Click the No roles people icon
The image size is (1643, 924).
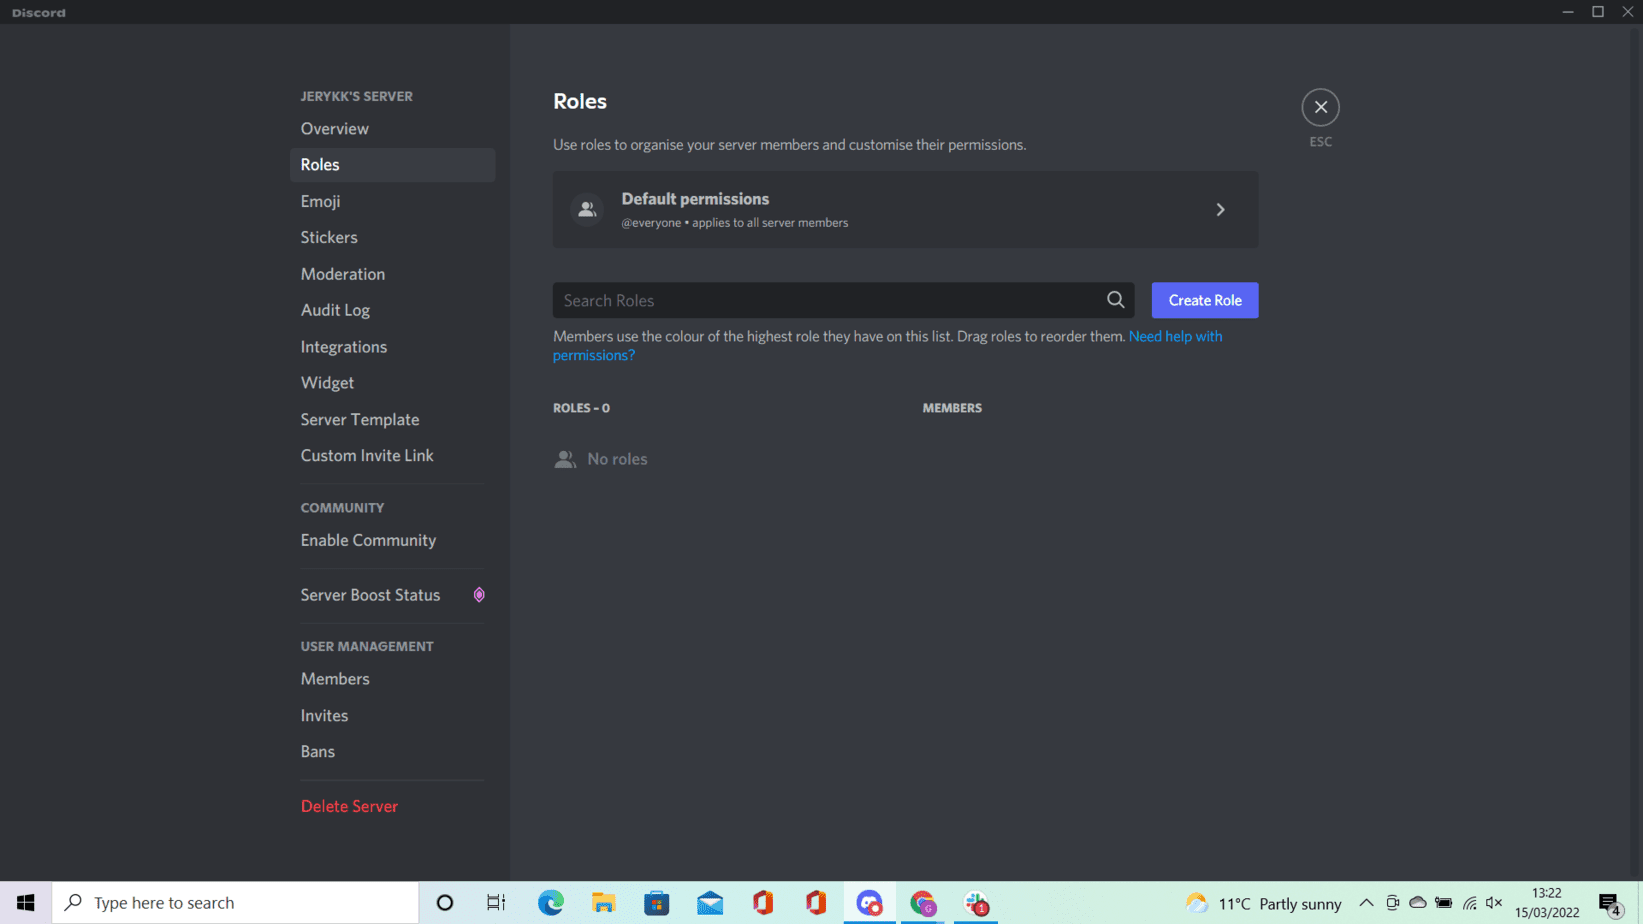tap(565, 459)
